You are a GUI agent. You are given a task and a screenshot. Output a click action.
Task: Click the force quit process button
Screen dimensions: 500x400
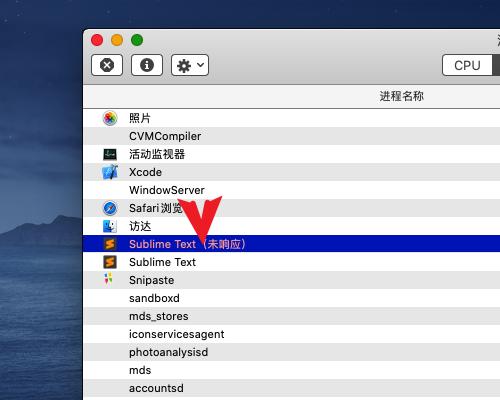tap(107, 65)
